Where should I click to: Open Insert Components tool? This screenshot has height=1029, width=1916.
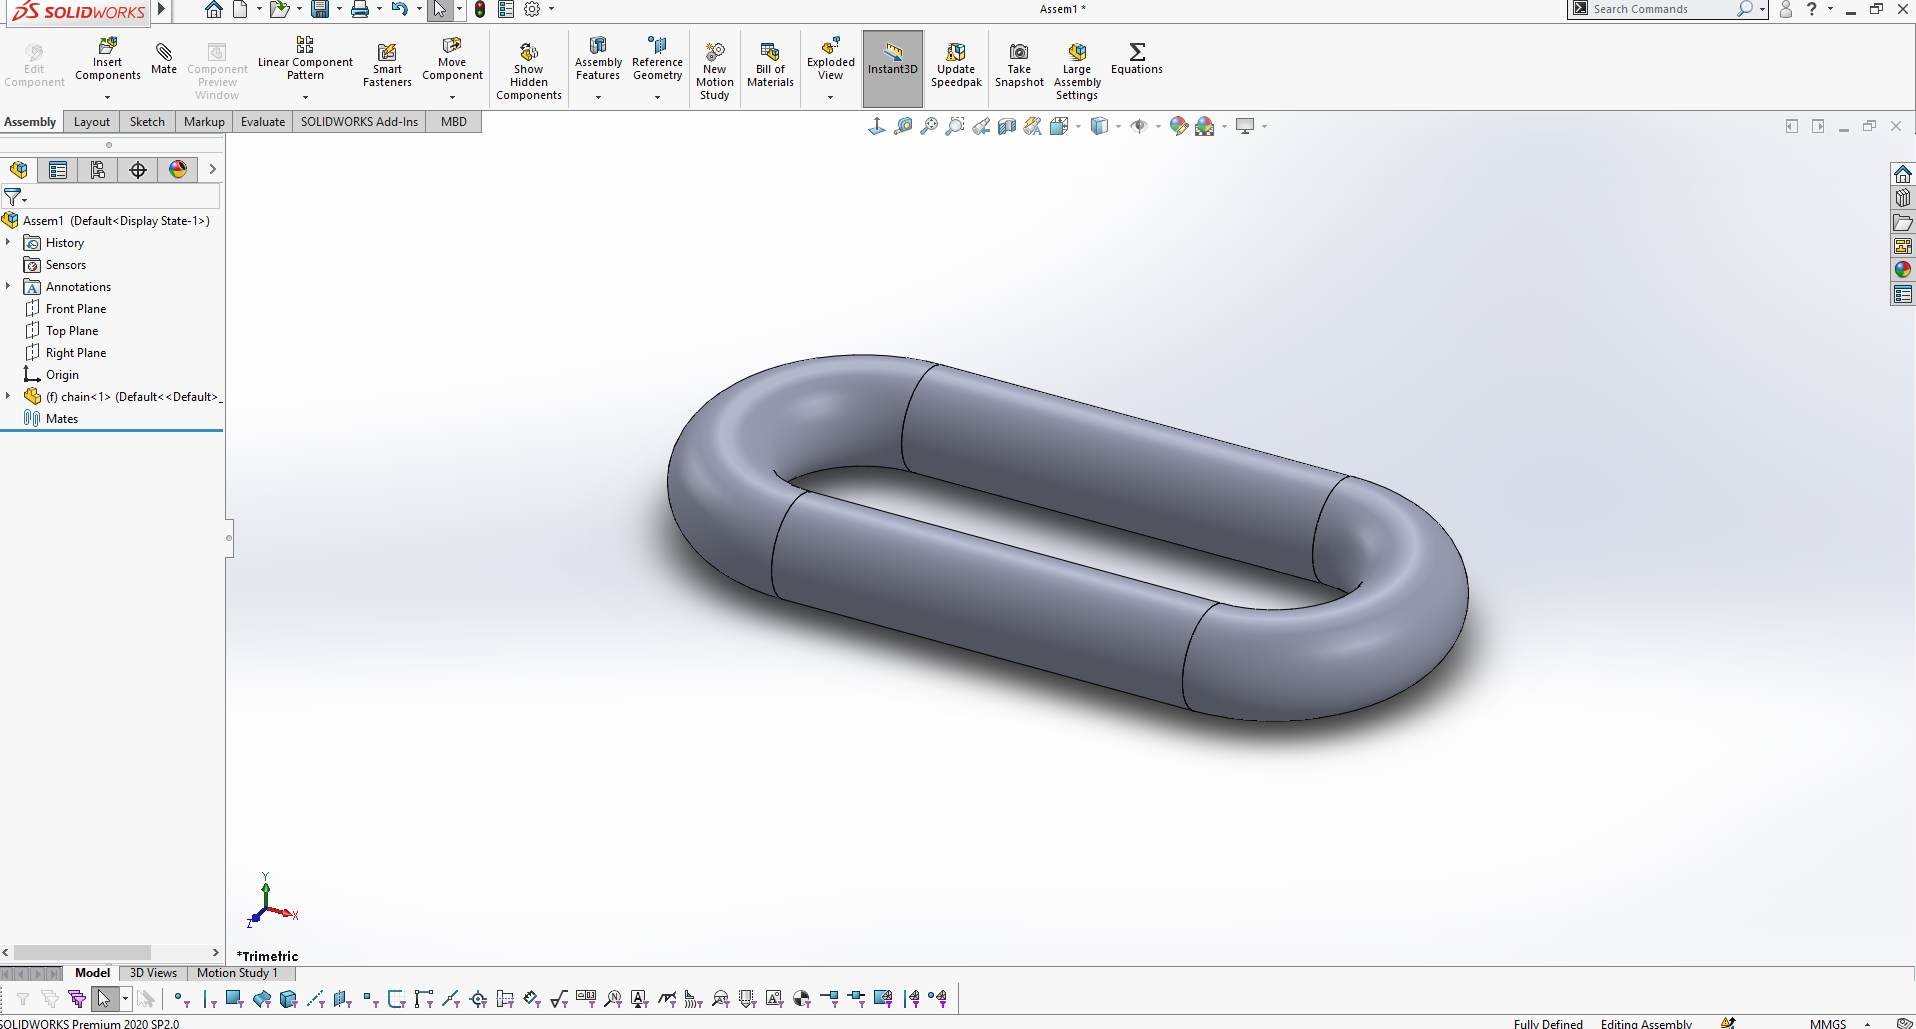tap(107, 60)
